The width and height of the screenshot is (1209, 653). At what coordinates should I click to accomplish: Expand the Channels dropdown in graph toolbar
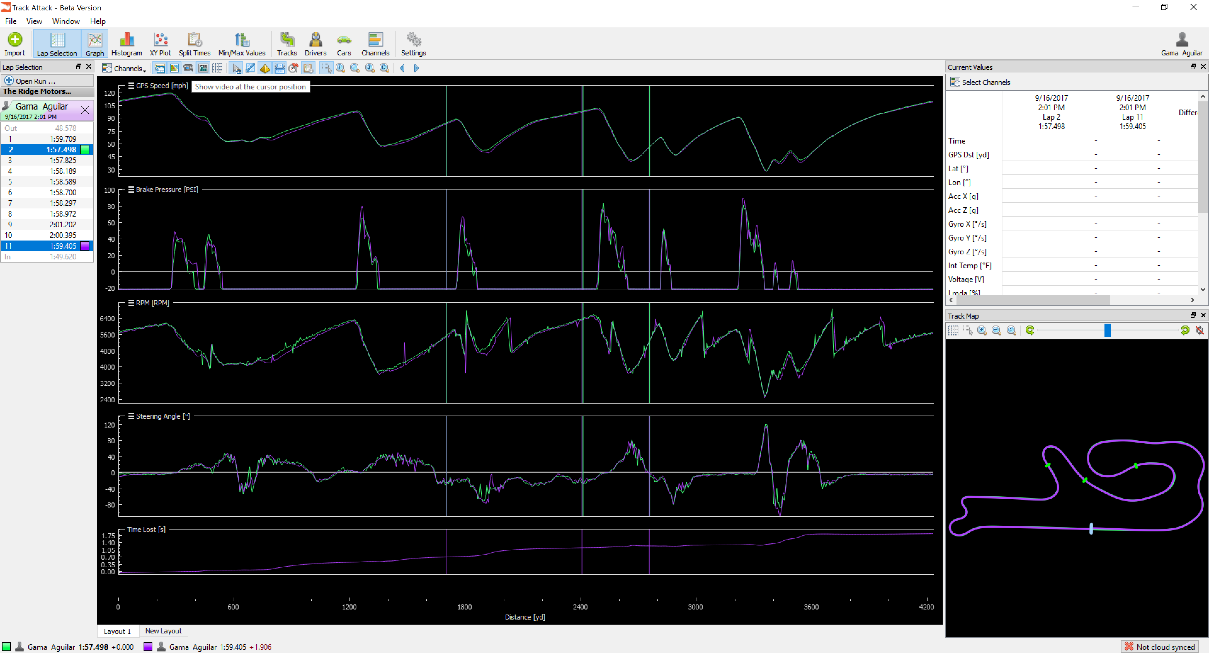coord(124,68)
